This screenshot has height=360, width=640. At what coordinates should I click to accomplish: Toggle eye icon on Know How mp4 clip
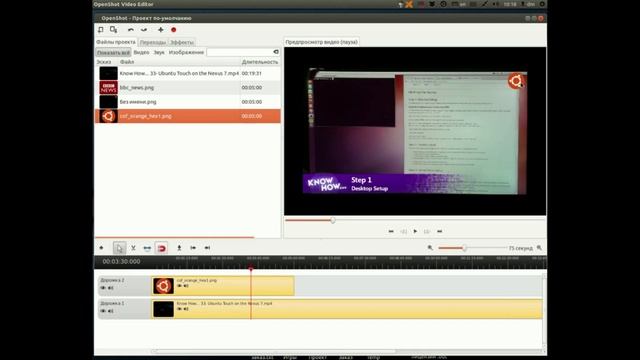click(179, 309)
